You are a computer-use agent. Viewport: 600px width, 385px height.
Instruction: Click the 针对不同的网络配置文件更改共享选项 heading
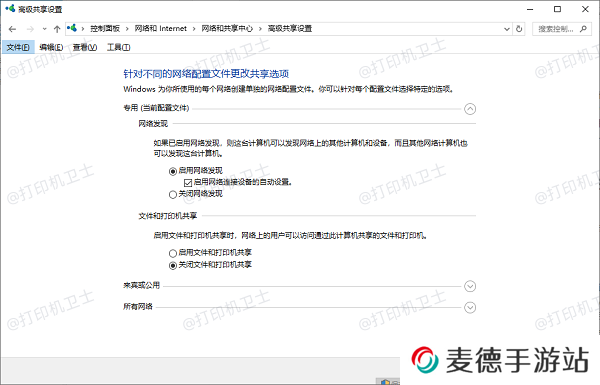[206, 73]
